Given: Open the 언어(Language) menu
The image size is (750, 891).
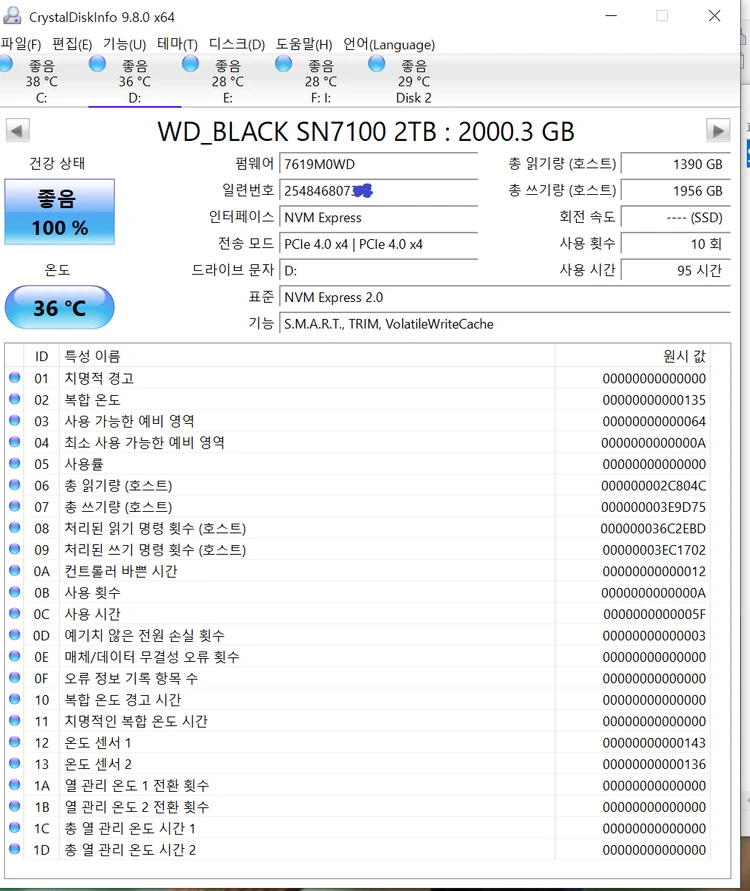Looking at the screenshot, I should (x=389, y=44).
